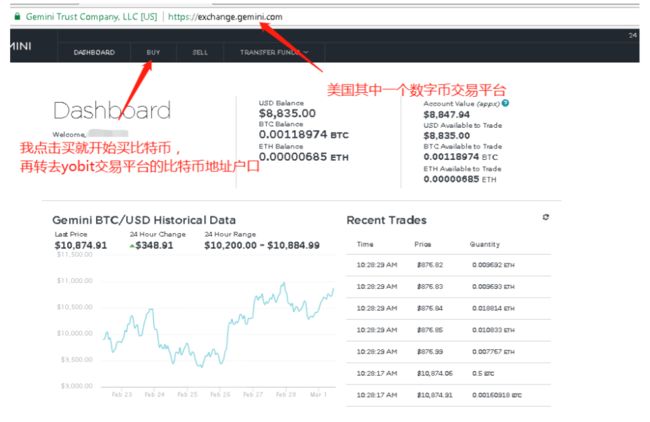Click Gemini Trust Company, LLC certificate label
Image resolution: width=650 pixels, height=422 pixels.
pyautogui.click(x=92, y=17)
